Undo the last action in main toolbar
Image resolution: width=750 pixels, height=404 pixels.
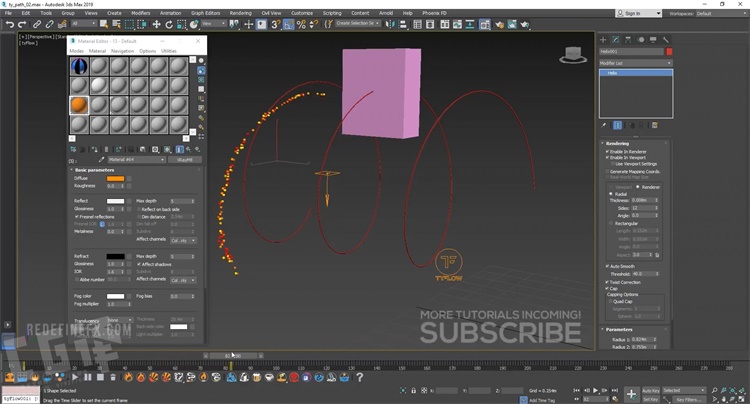point(10,24)
